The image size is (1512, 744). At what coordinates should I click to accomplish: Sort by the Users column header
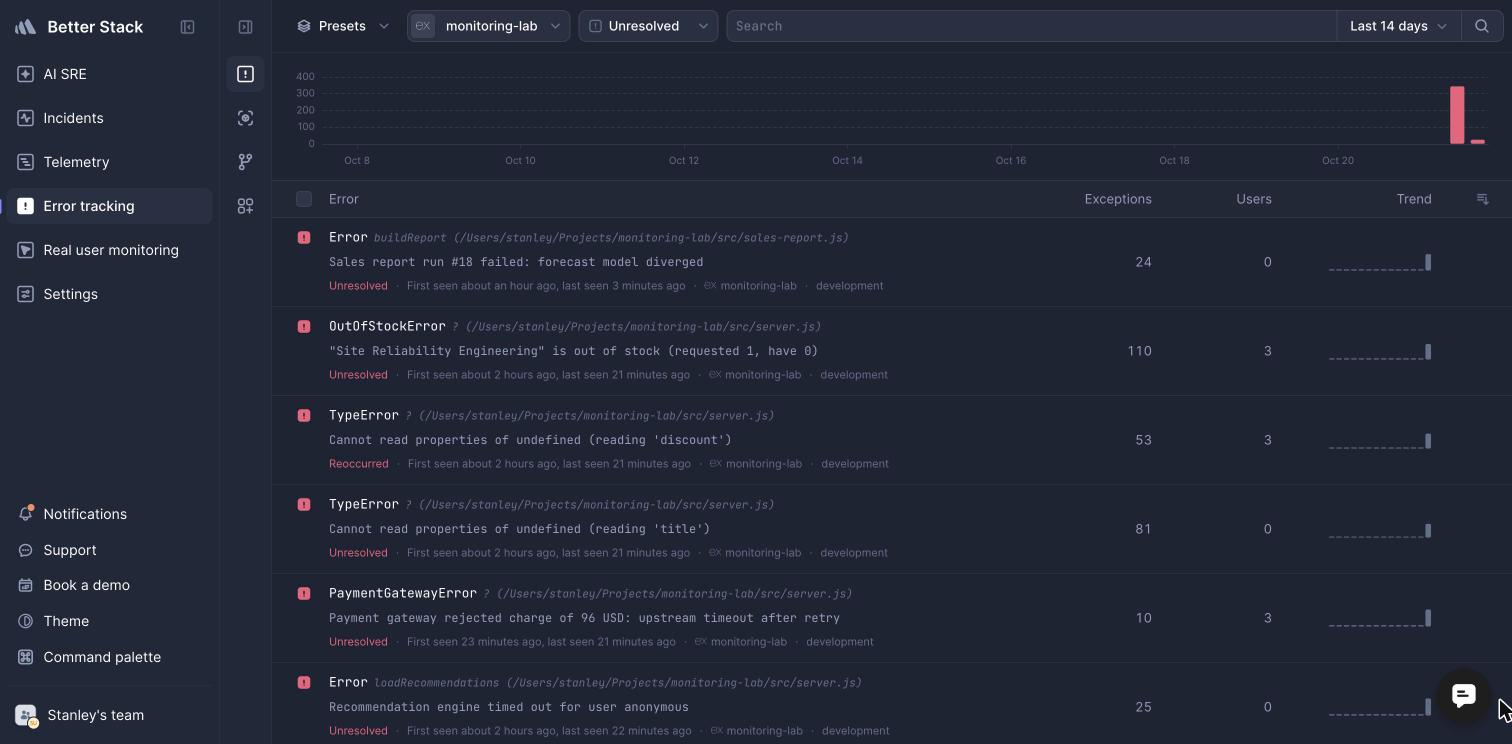pos(1254,199)
